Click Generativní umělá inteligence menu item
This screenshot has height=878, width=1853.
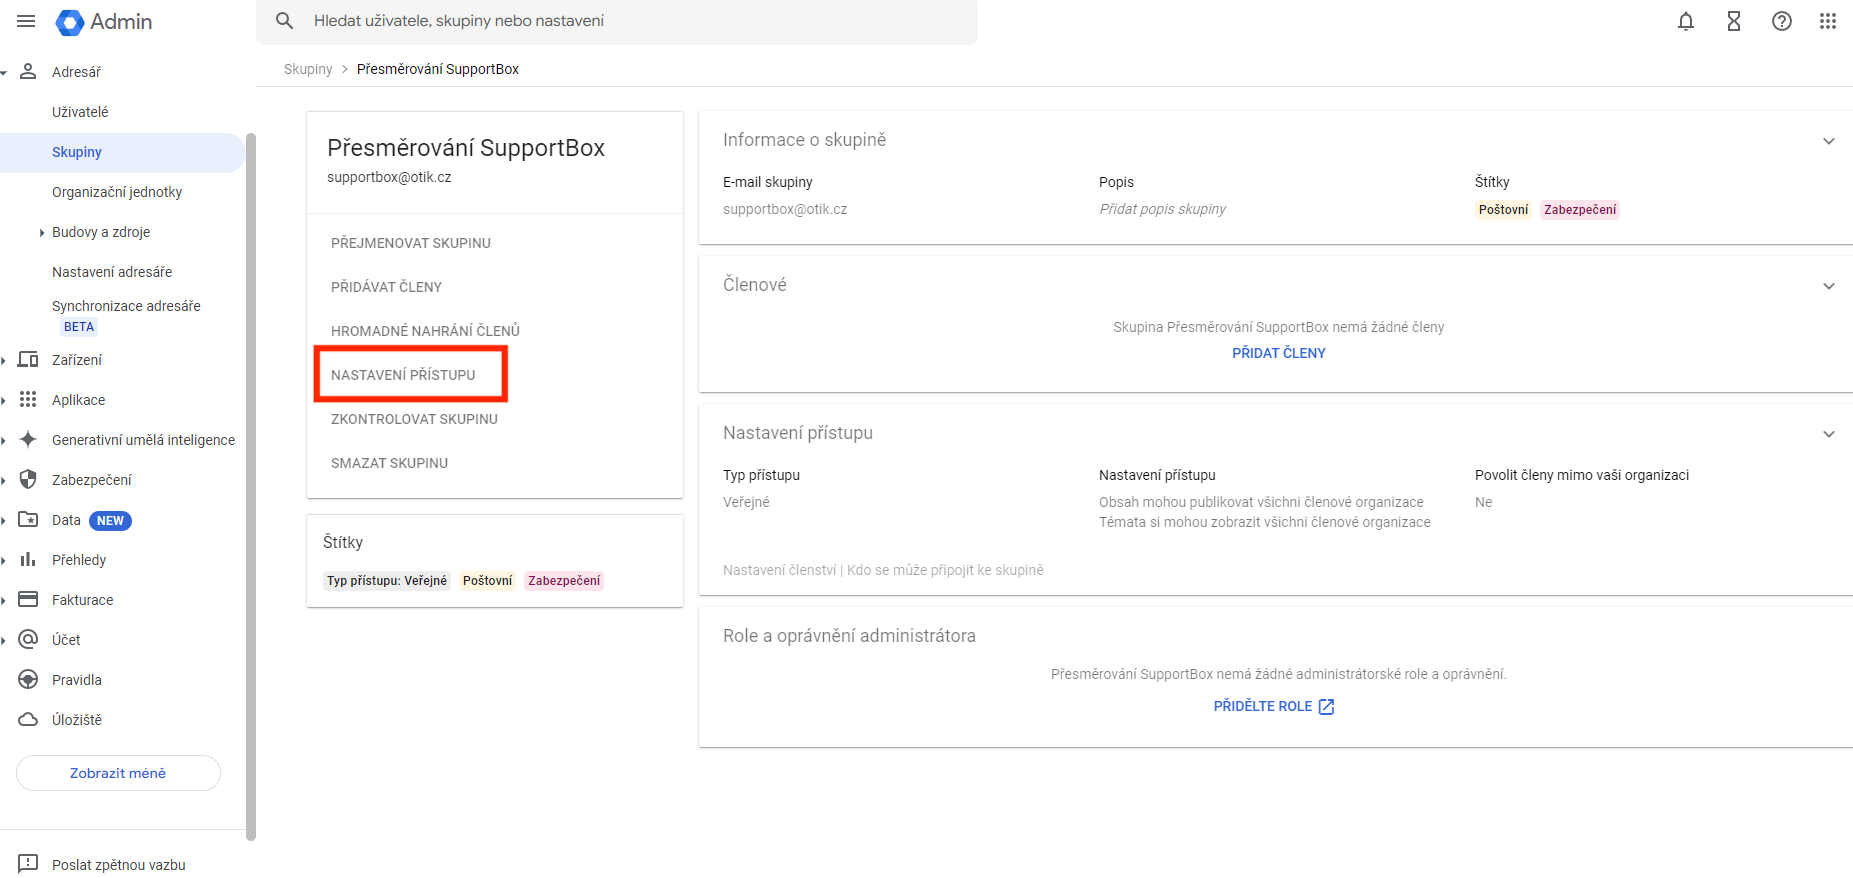tap(144, 440)
